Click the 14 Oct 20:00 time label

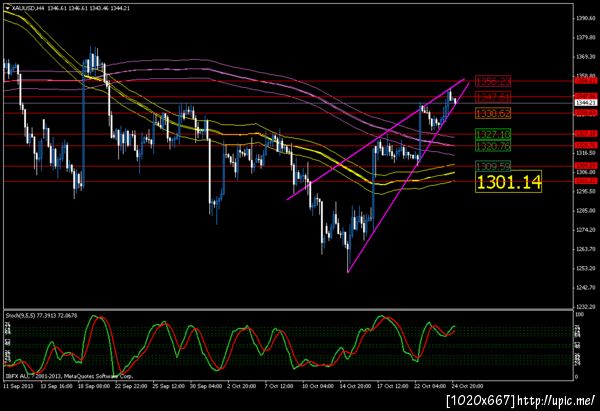point(355,386)
